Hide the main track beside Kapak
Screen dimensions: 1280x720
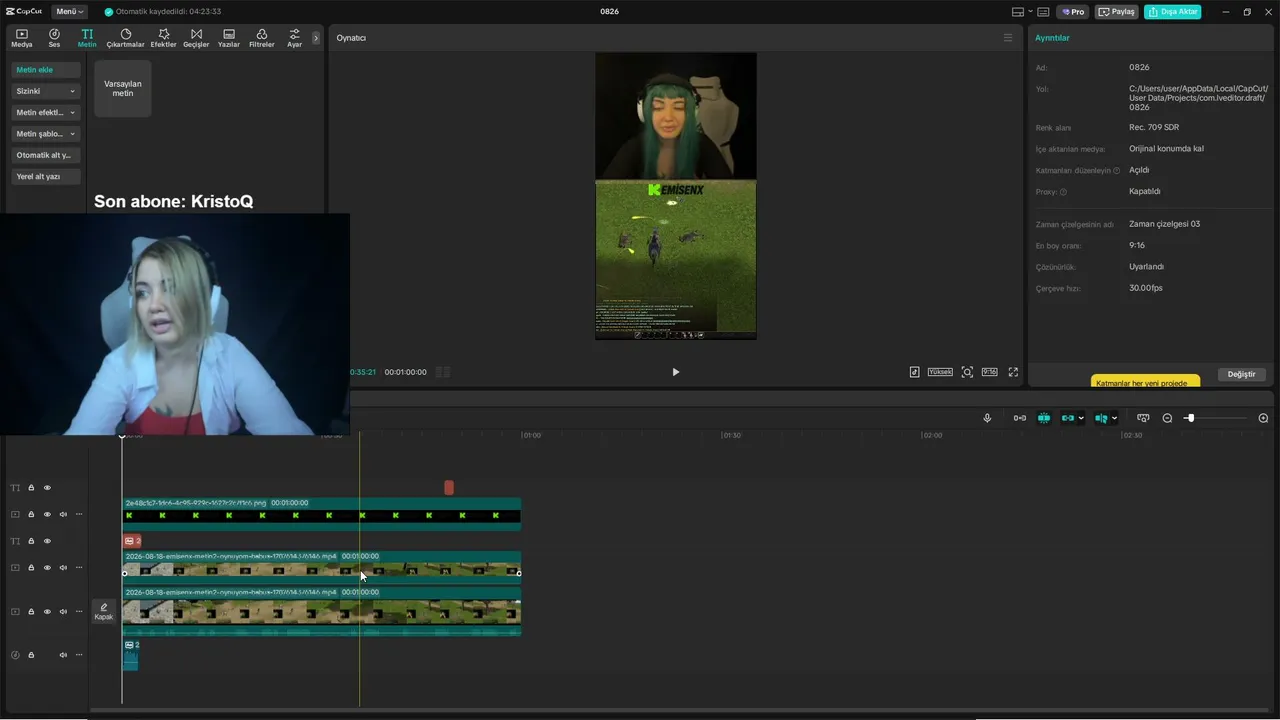pos(47,612)
